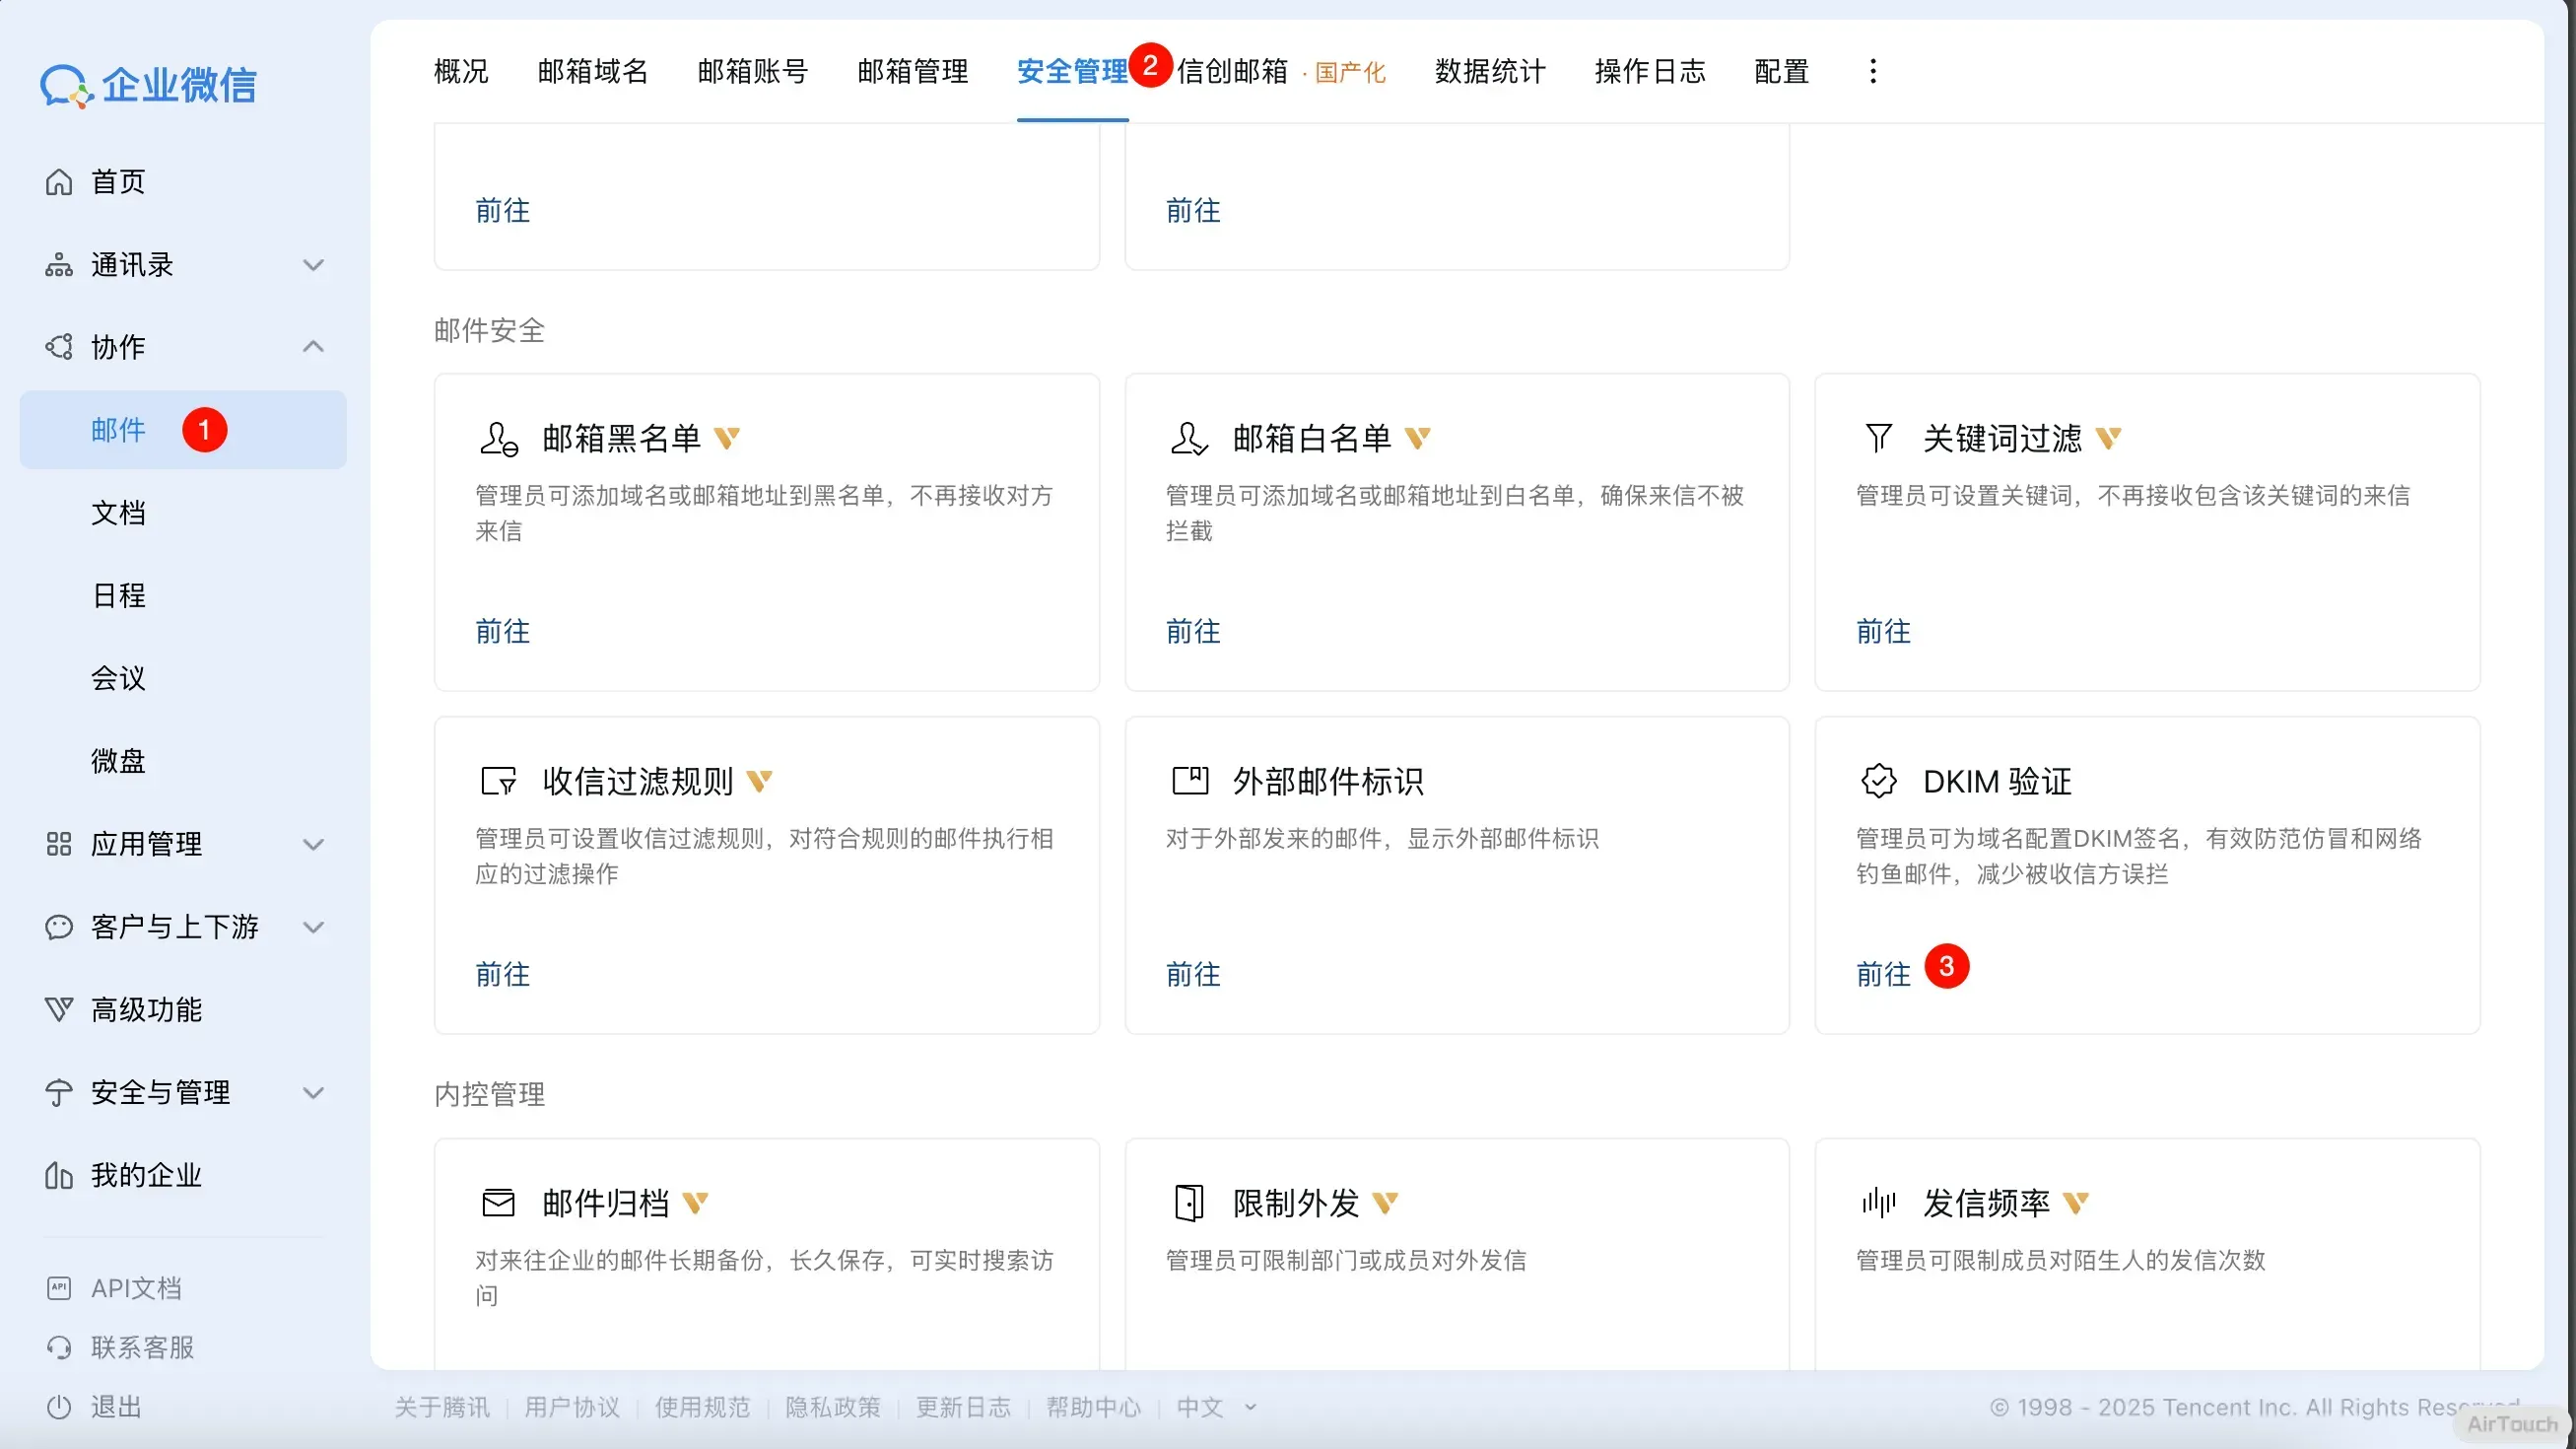Image resolution: width=2576 pixels, height=1449 pixels.
Task: Click the 首页 home icon
Action: point(59,182)
